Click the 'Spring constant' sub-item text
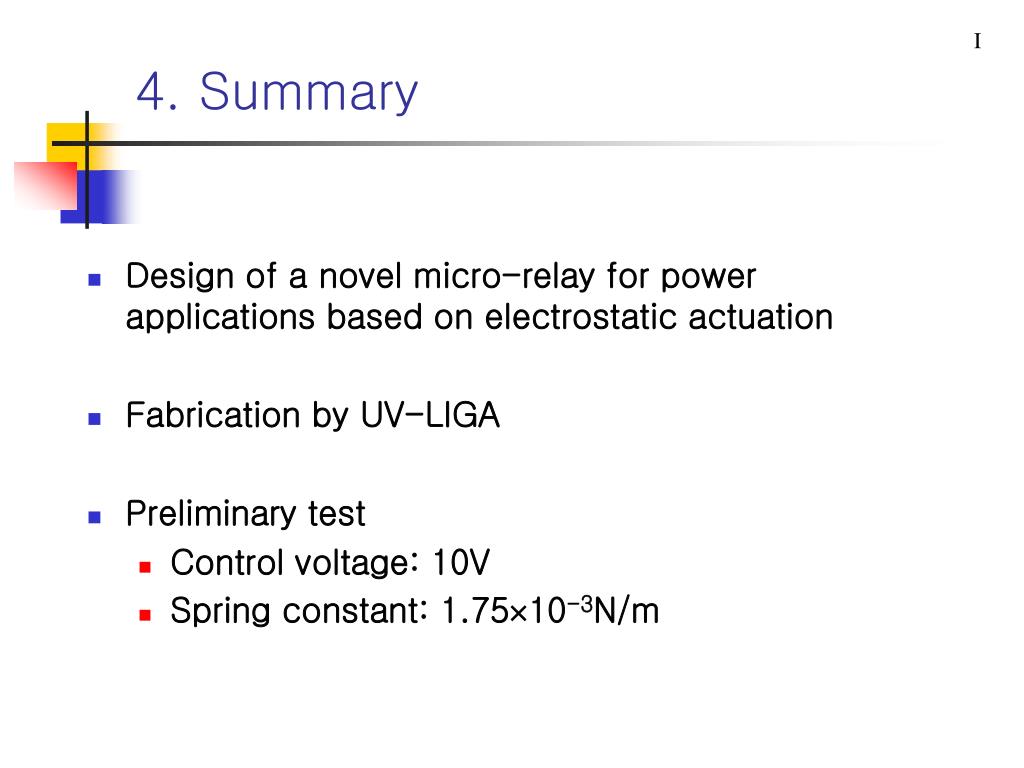This screenshot has height=768, width=1024. 415,611
